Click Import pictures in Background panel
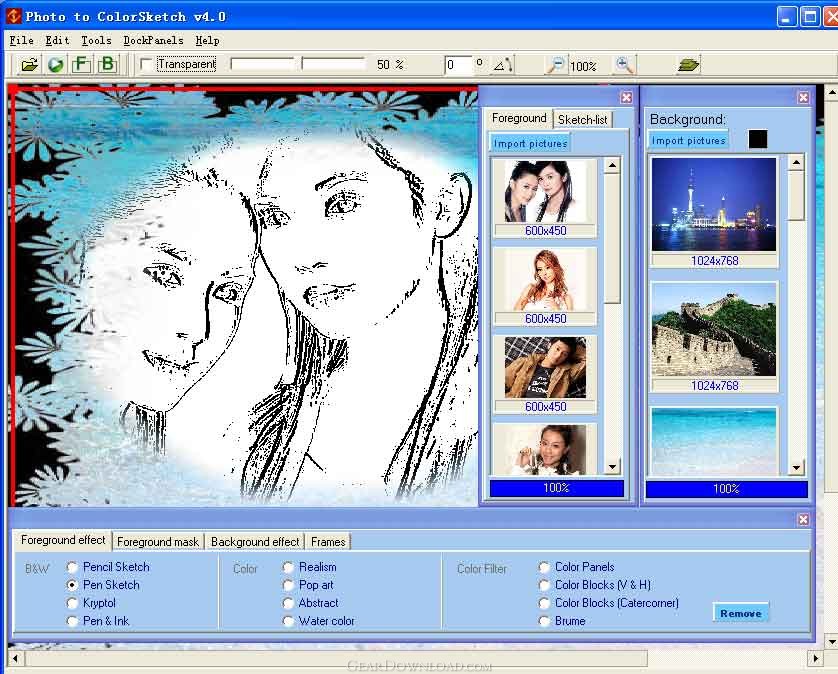Viewport: 838px width, 674px height. pyautogui.click(x=688, y=141)
